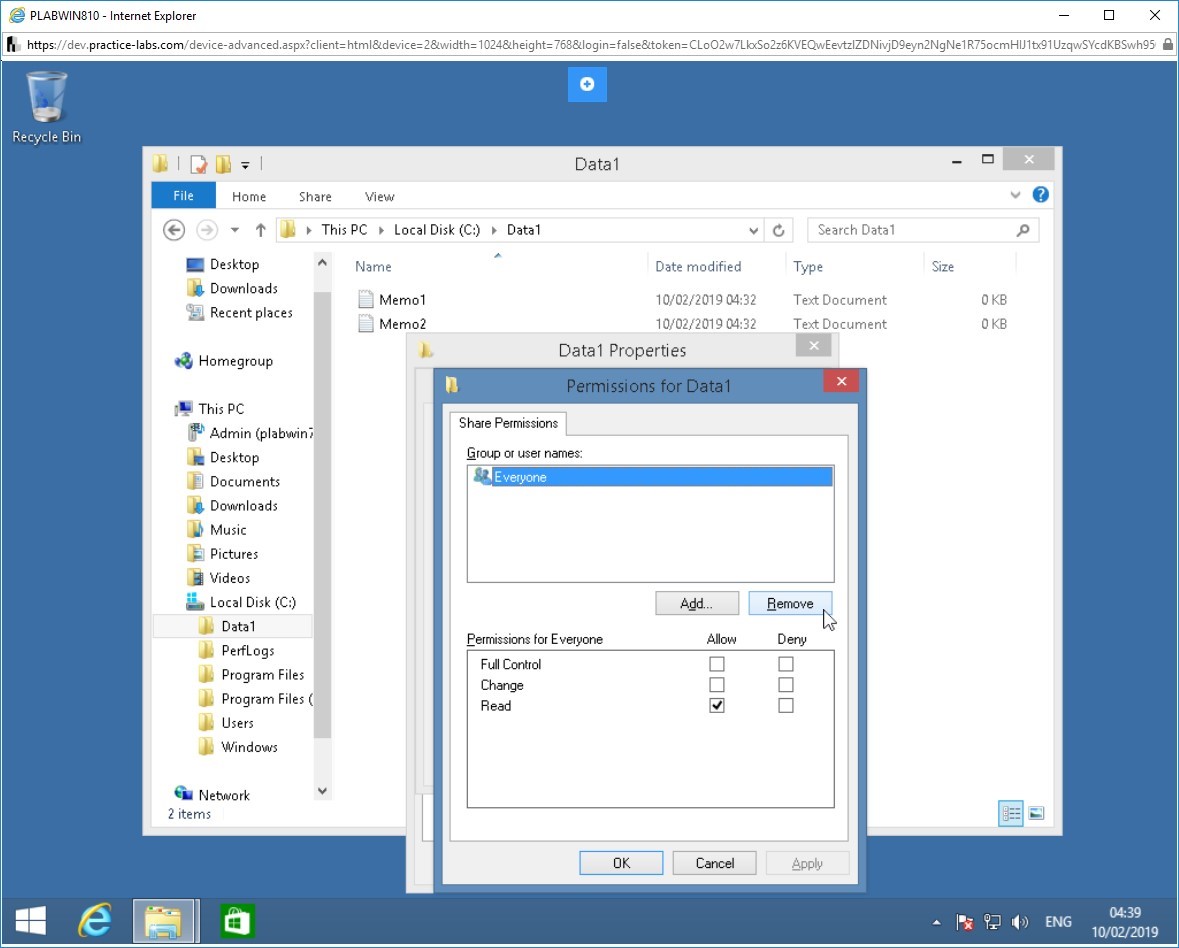1179x948 pixels.
Task: Cancel the Permissions dialog
Action: (x=714, y=863)
